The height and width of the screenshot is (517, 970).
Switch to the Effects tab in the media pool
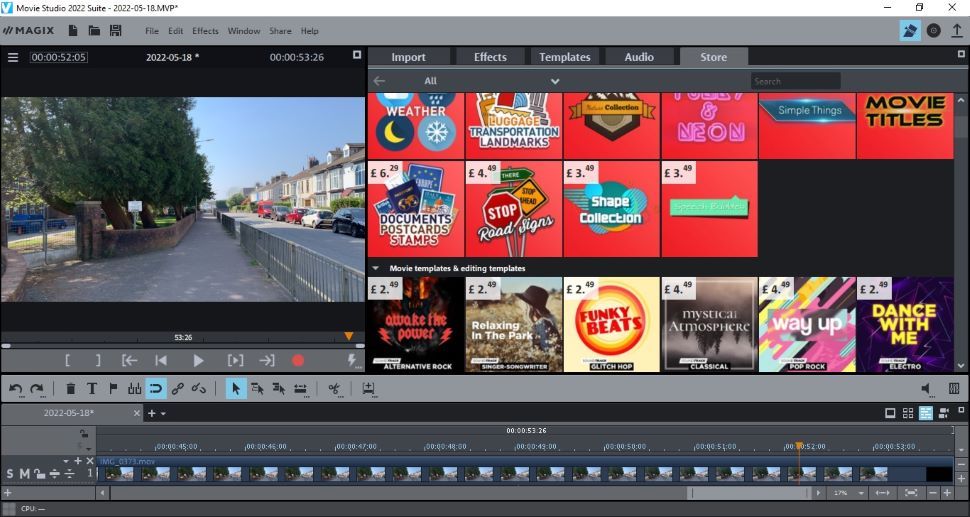click(x=490, y=57)
